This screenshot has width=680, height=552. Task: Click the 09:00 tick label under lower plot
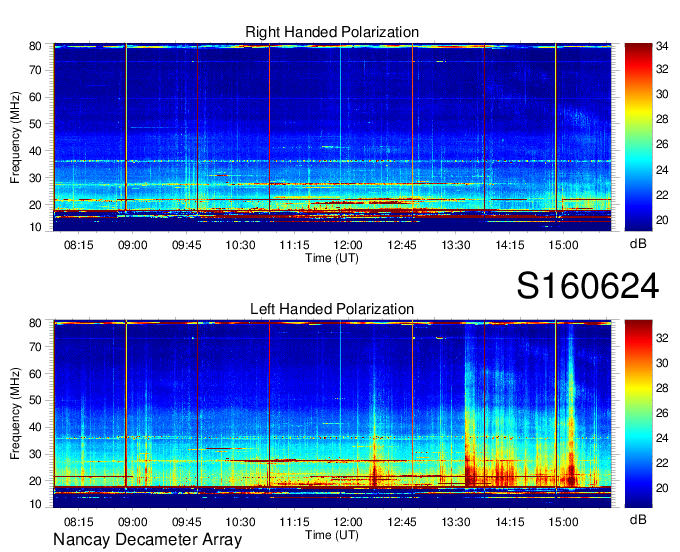pos(132,522)
